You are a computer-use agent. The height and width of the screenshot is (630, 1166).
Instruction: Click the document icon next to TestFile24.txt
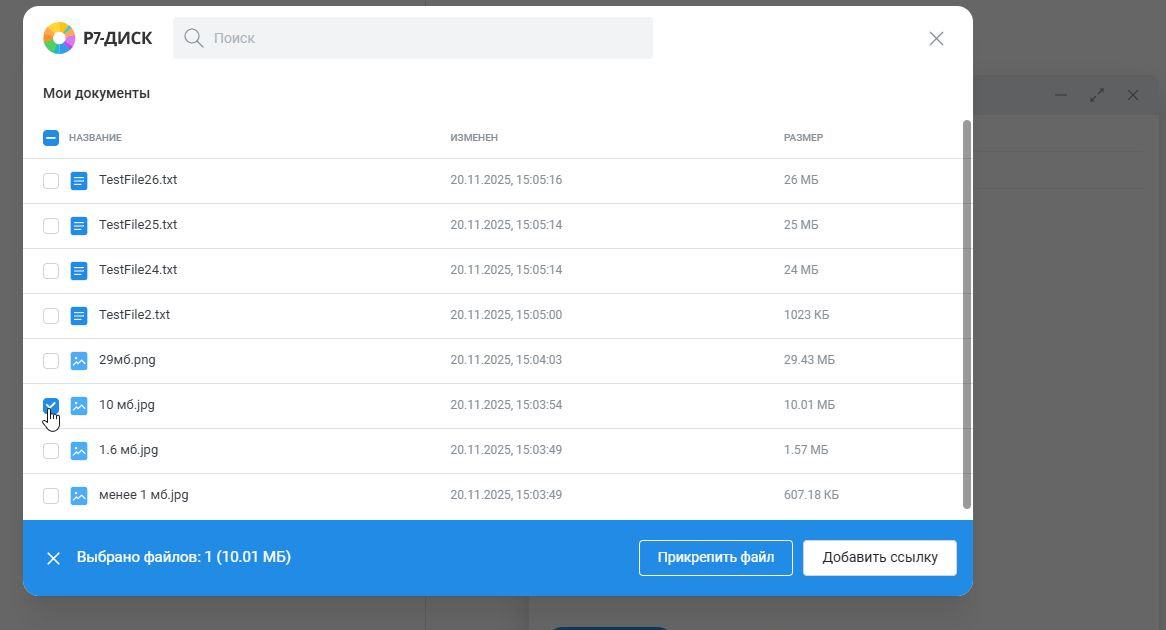coord(79,271)
